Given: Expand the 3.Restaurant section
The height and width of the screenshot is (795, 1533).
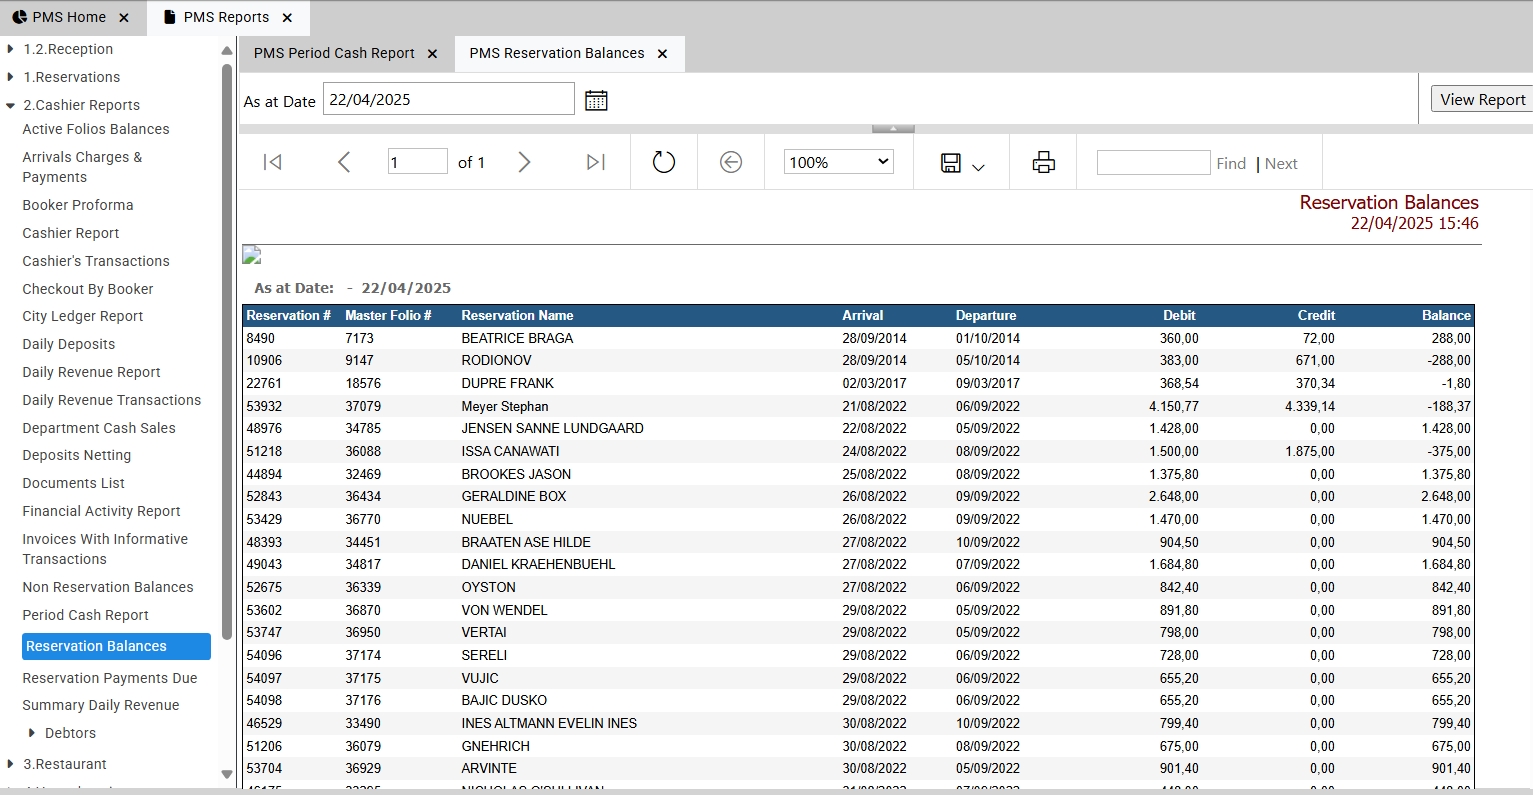Looking at the screenshot, I should click(11, 764).
